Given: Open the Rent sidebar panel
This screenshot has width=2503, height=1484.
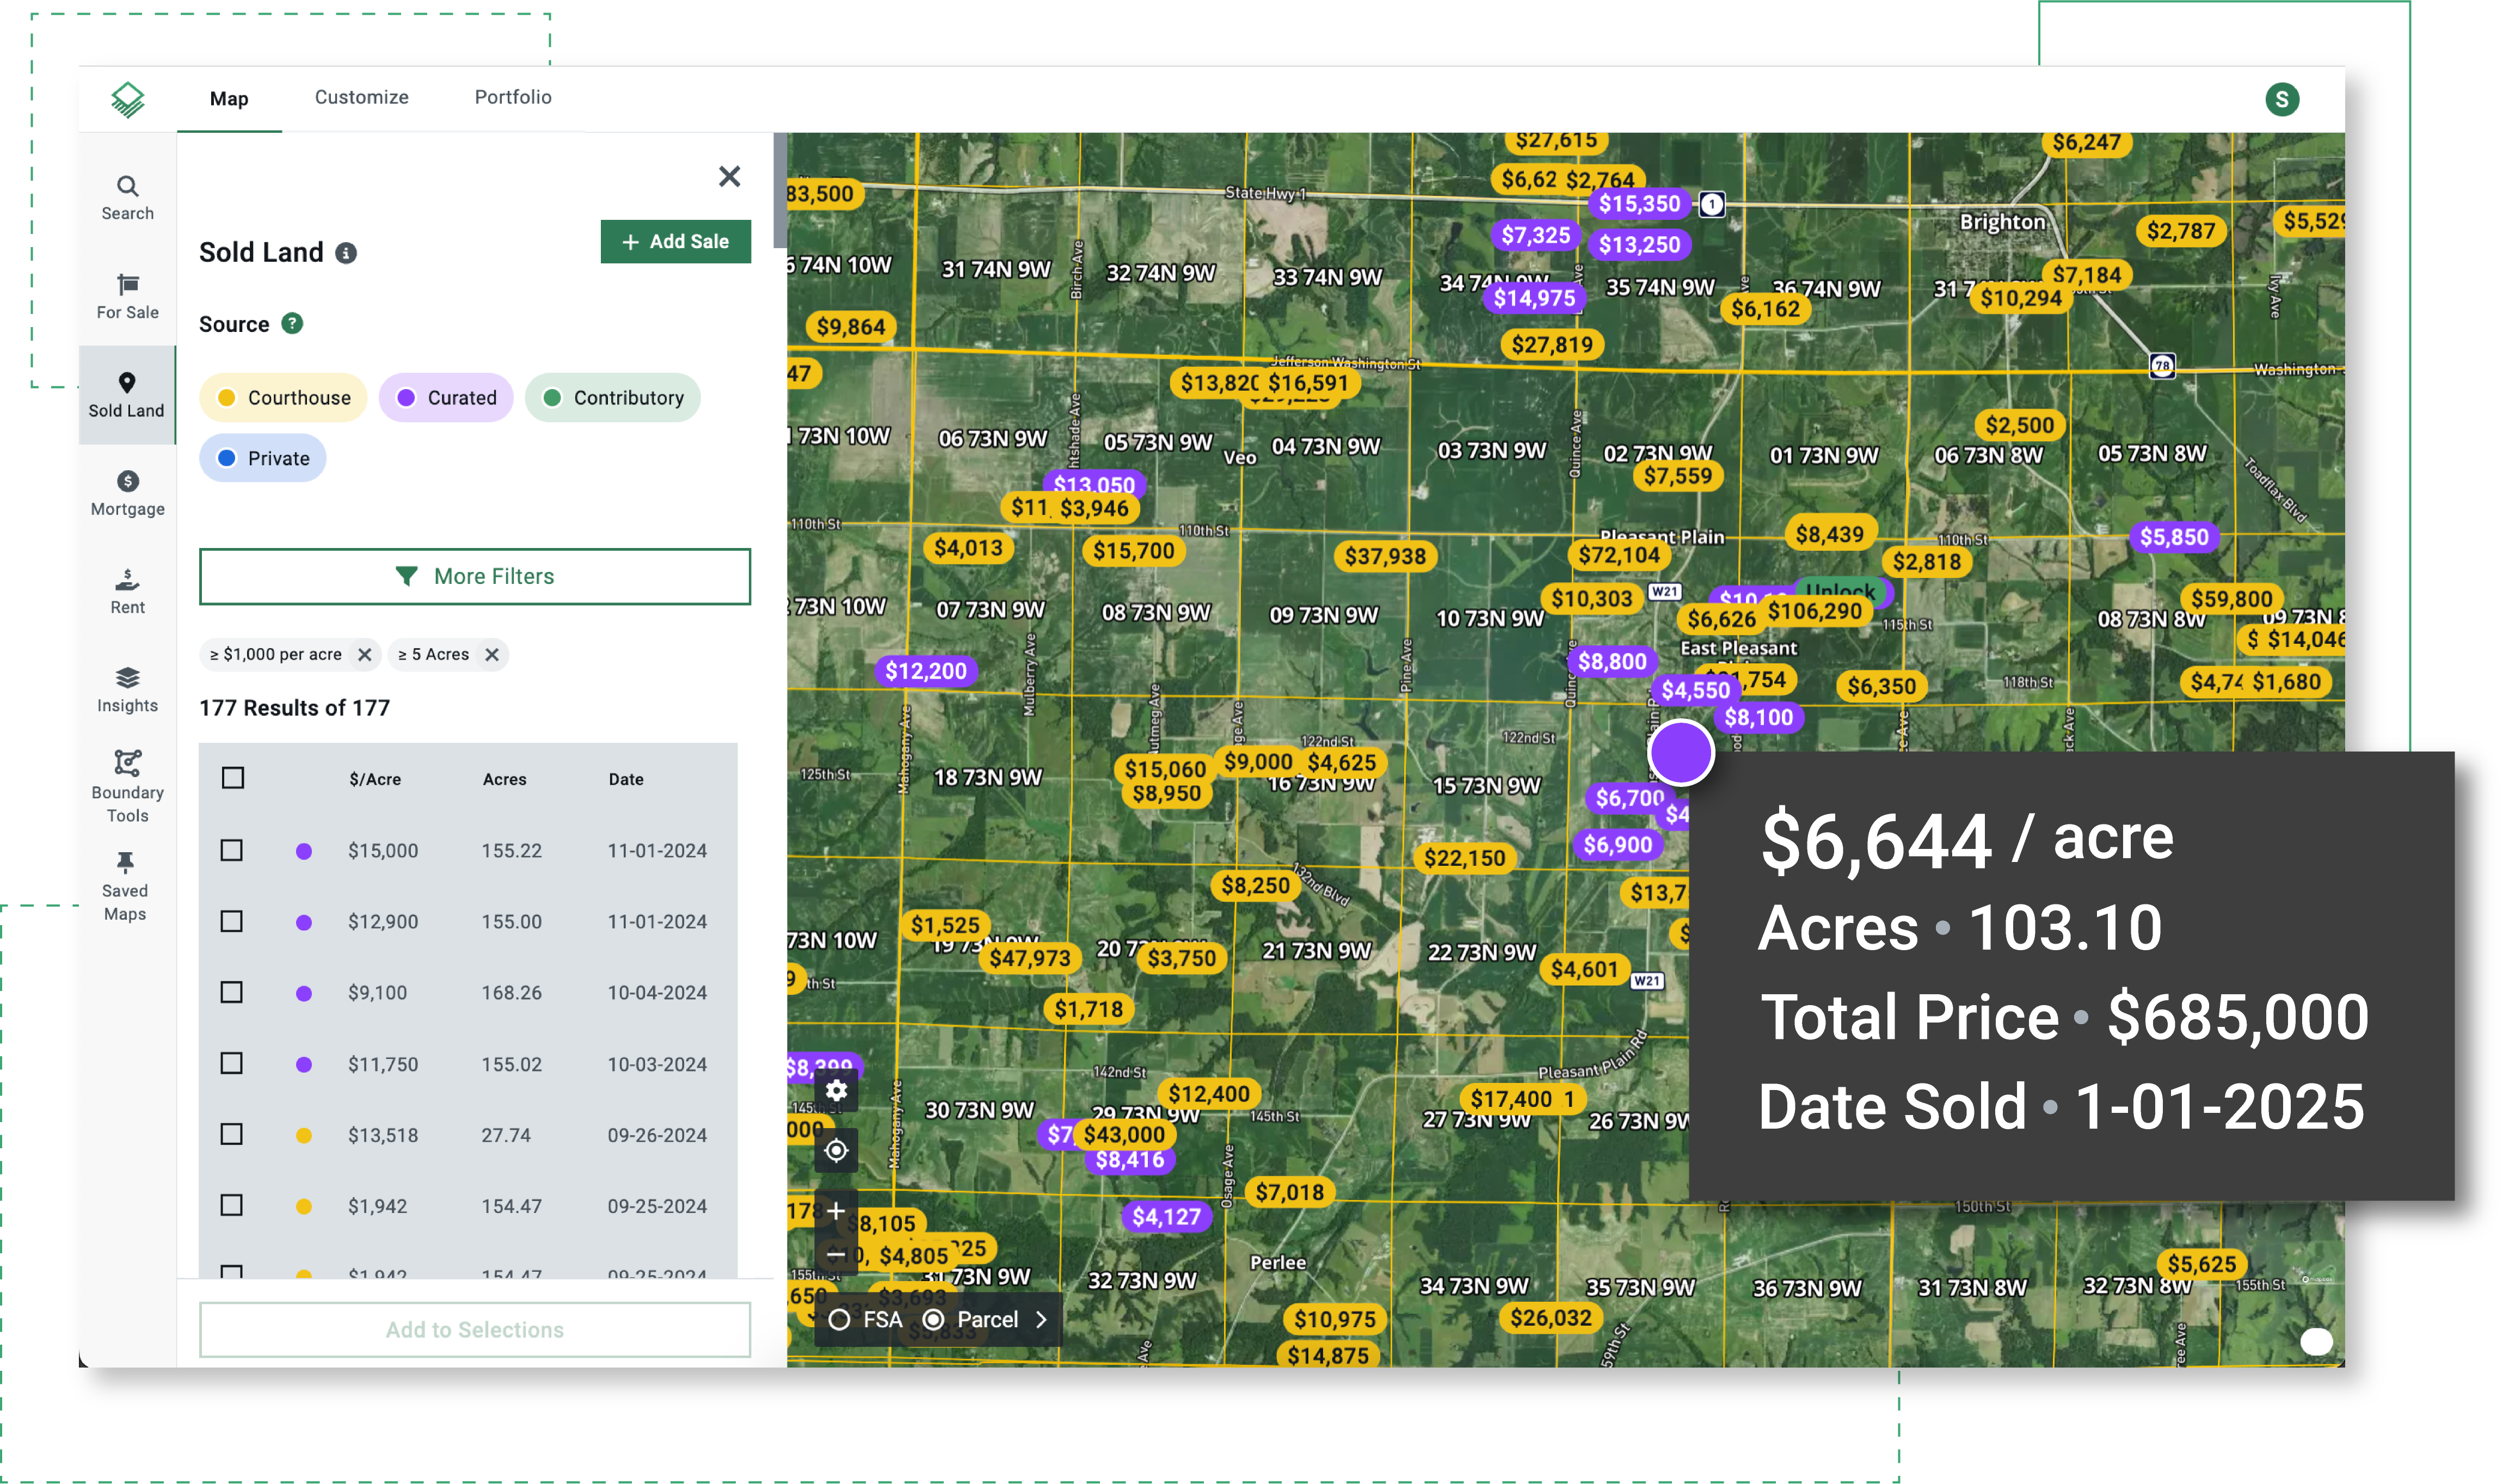Looking at the screenshot, I should click(x=127, y=591).
